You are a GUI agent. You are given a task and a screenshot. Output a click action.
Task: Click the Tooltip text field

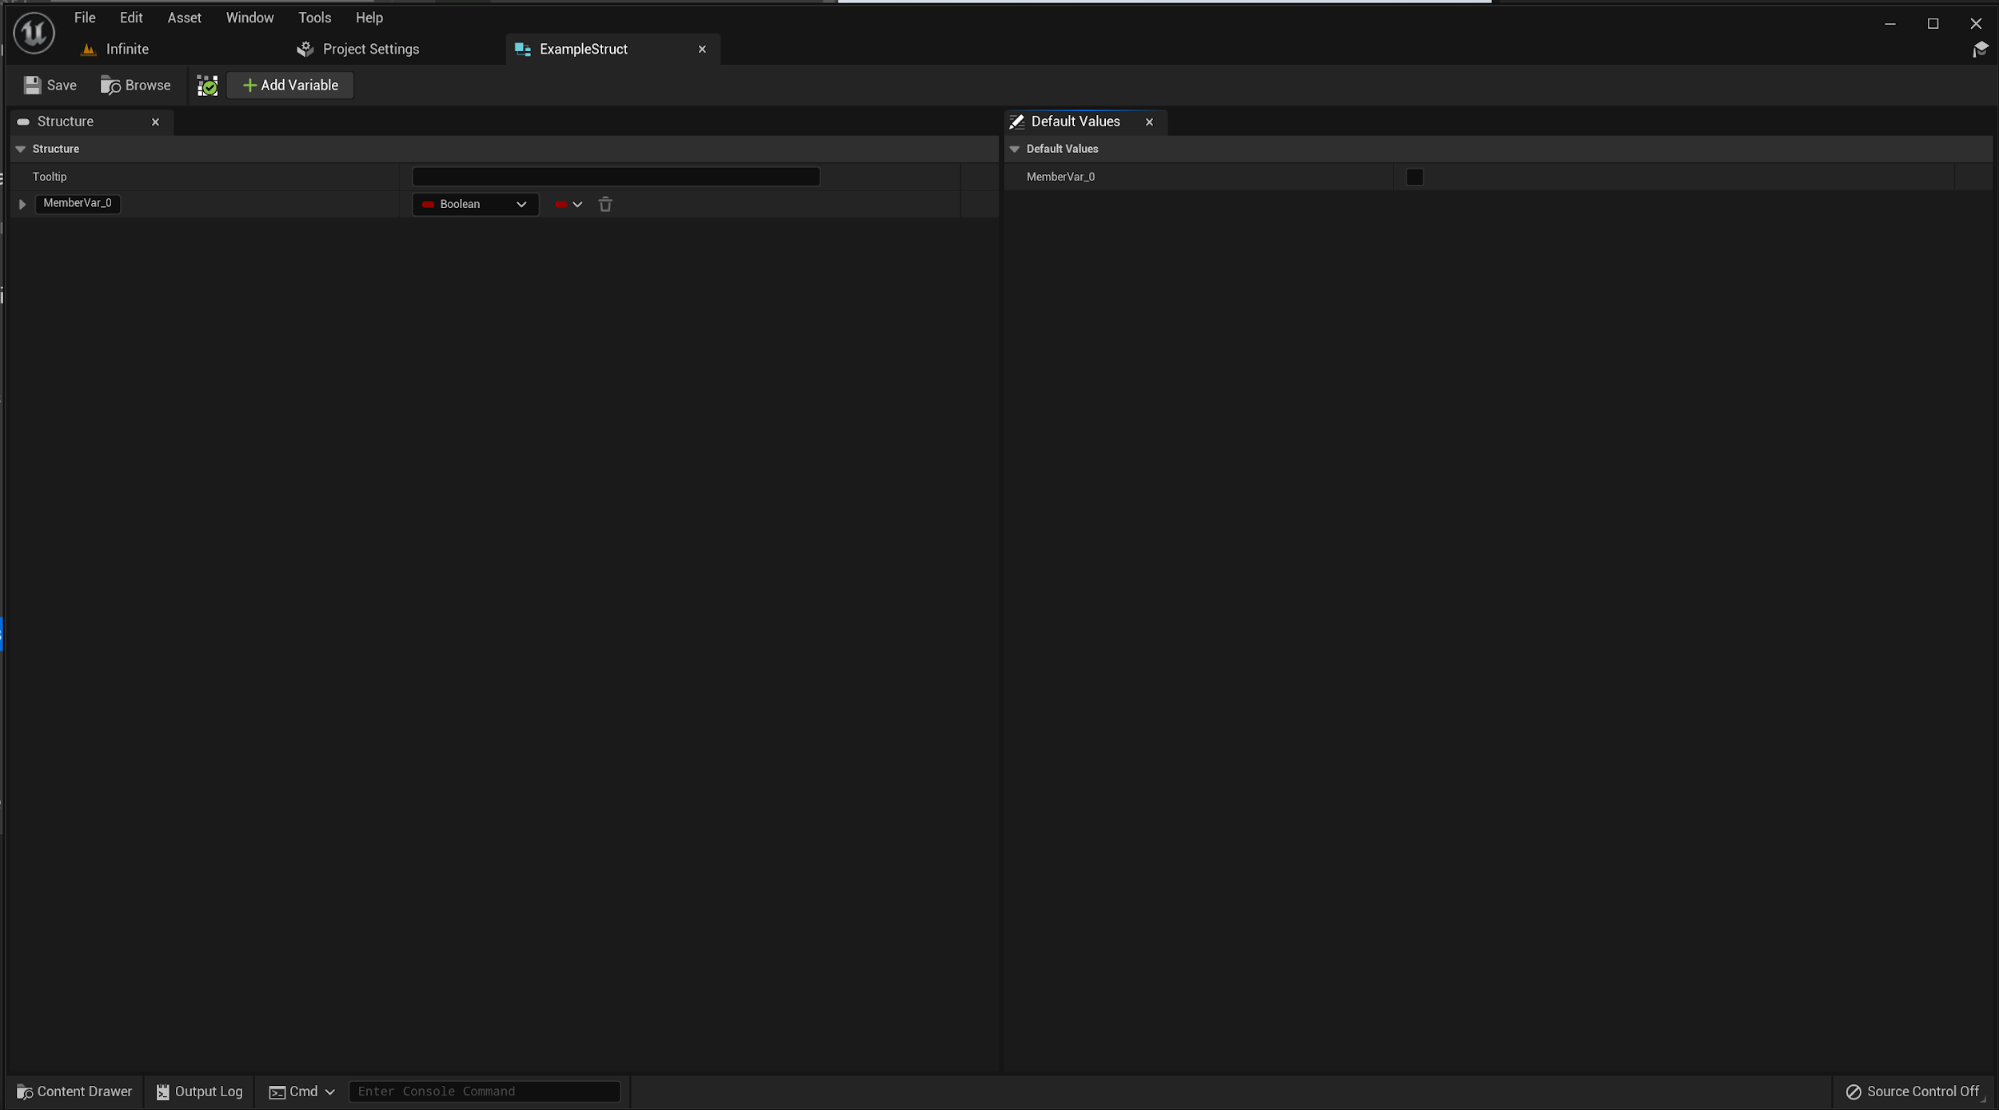[616, 177]
